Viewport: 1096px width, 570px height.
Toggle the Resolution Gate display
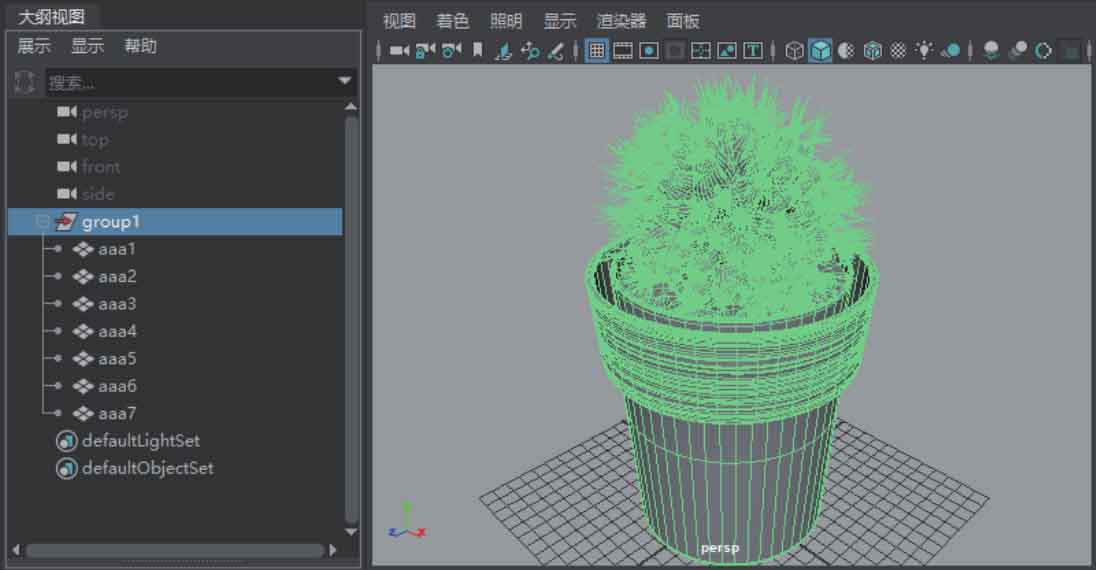tap(649, 50)
